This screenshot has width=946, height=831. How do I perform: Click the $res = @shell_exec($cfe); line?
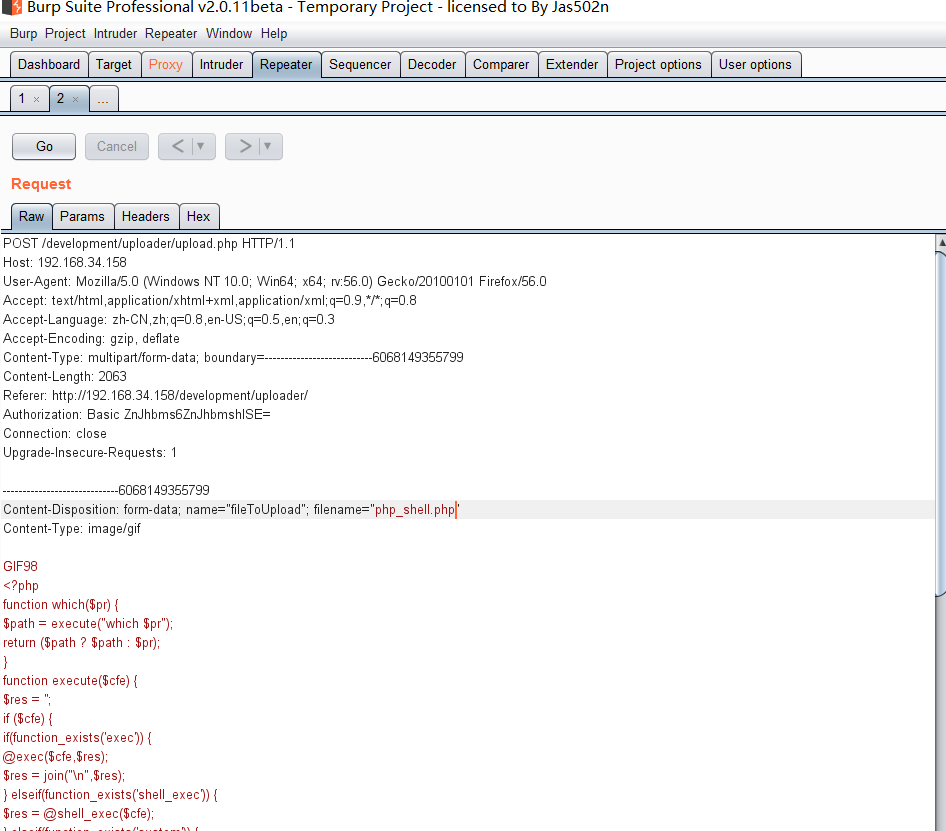click(78, 814)
